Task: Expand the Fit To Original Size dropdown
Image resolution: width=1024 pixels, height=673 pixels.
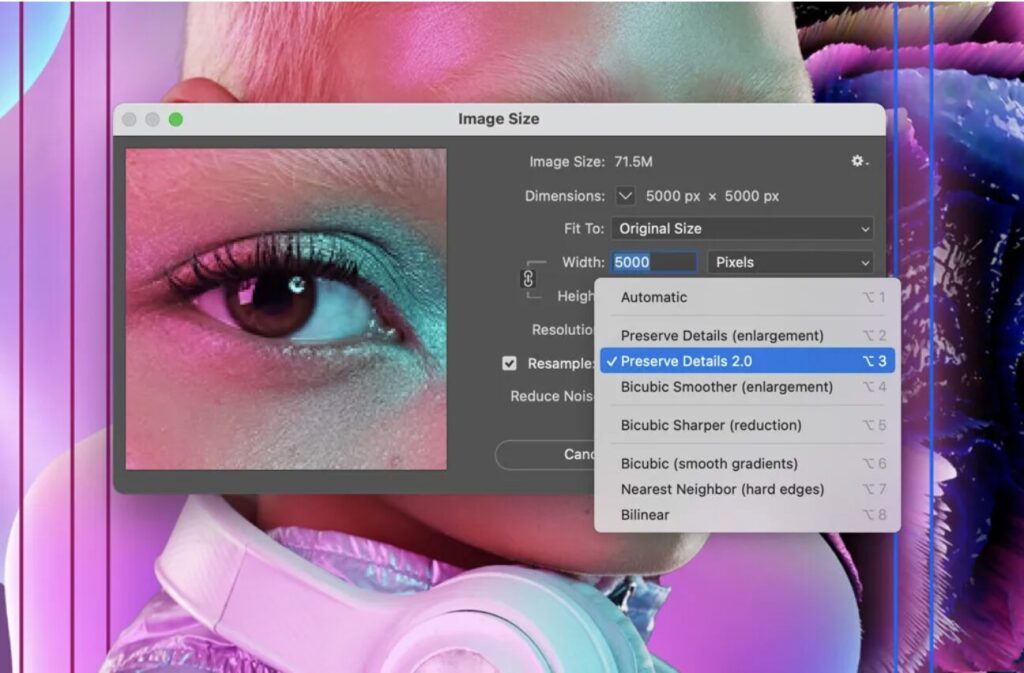Action: coord(743,229)
